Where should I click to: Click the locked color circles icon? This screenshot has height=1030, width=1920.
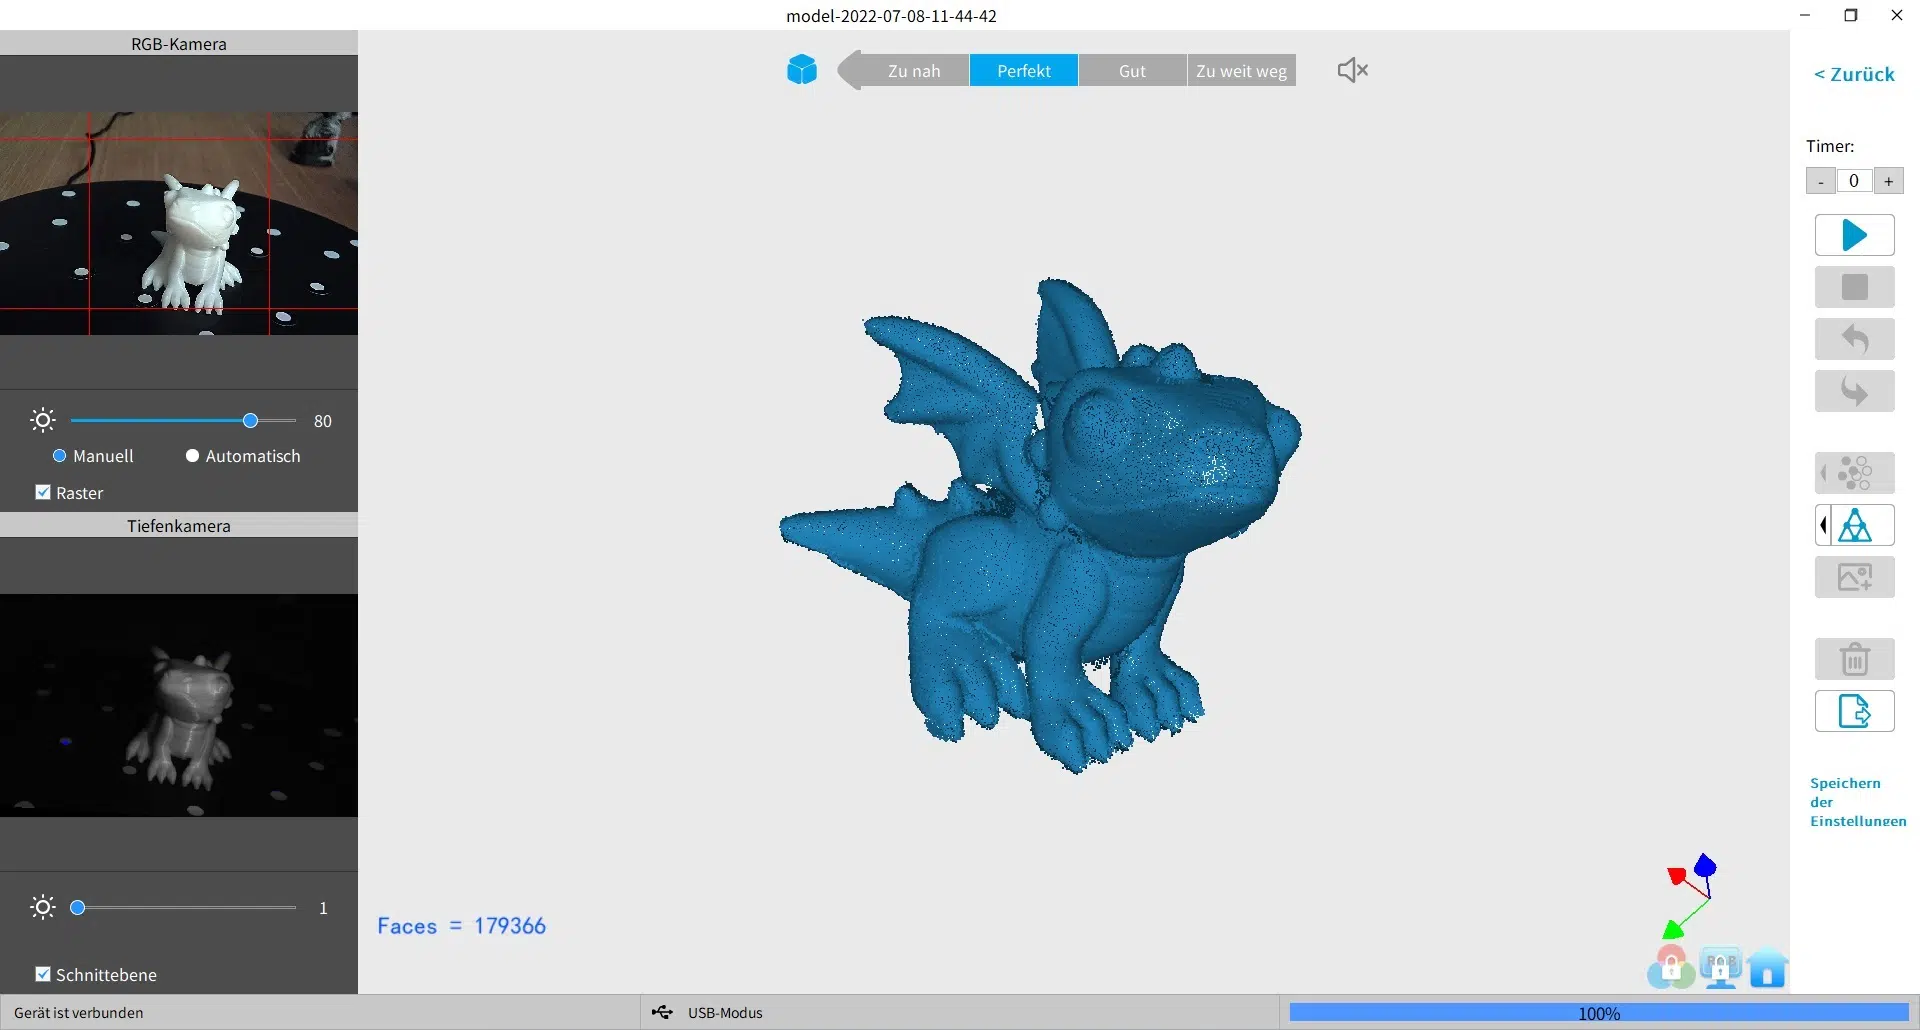(x=1670, y=968)
